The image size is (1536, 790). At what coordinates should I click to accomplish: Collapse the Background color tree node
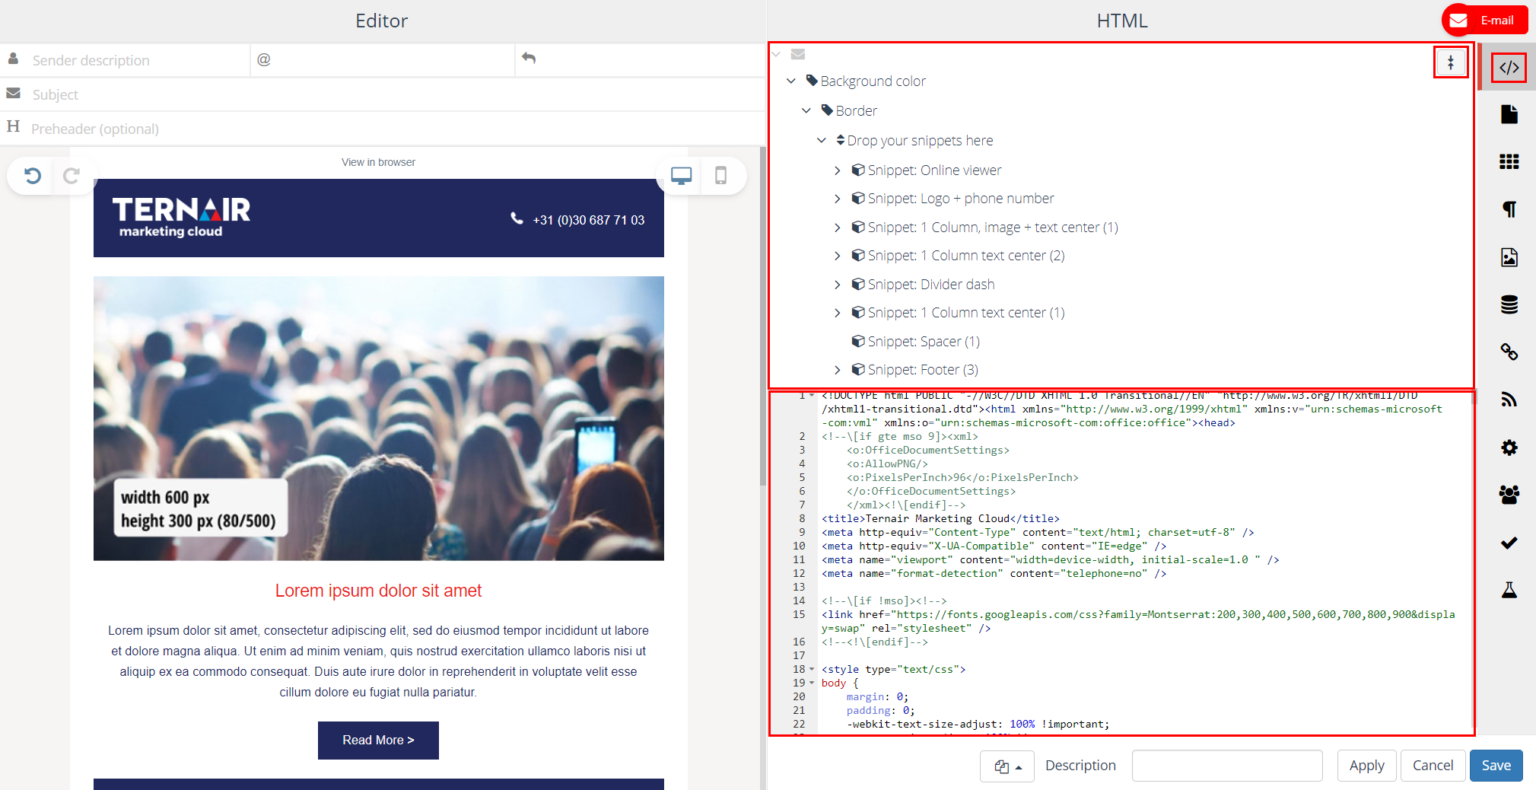pyautogui.click(x=791, y=81)
